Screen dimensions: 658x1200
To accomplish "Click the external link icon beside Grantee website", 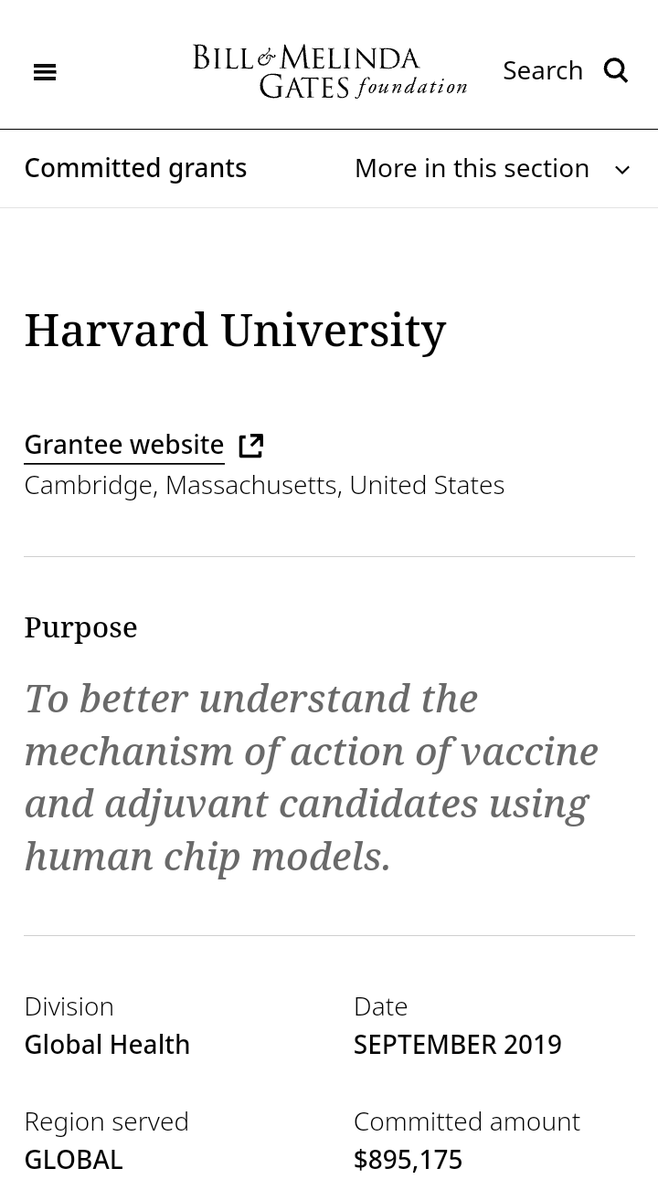I will pyautogui.click(x=251, y=445).
